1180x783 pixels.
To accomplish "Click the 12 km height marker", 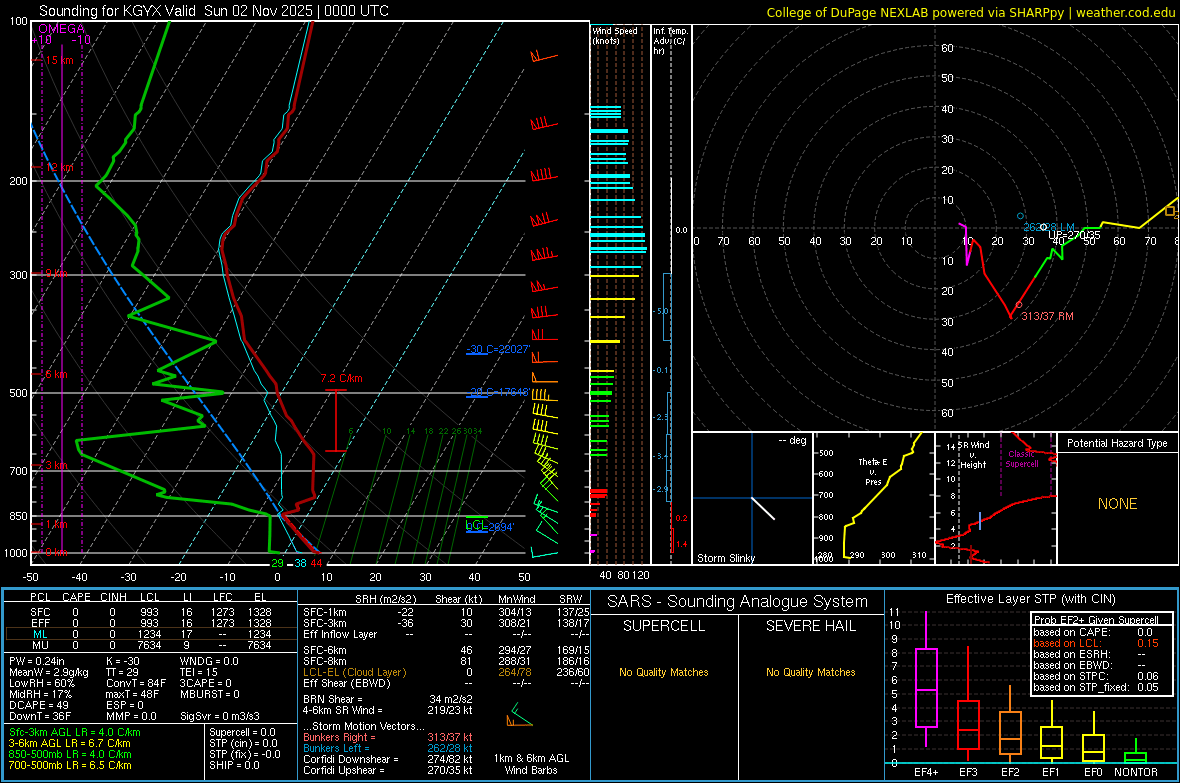I will pos(59,167).
